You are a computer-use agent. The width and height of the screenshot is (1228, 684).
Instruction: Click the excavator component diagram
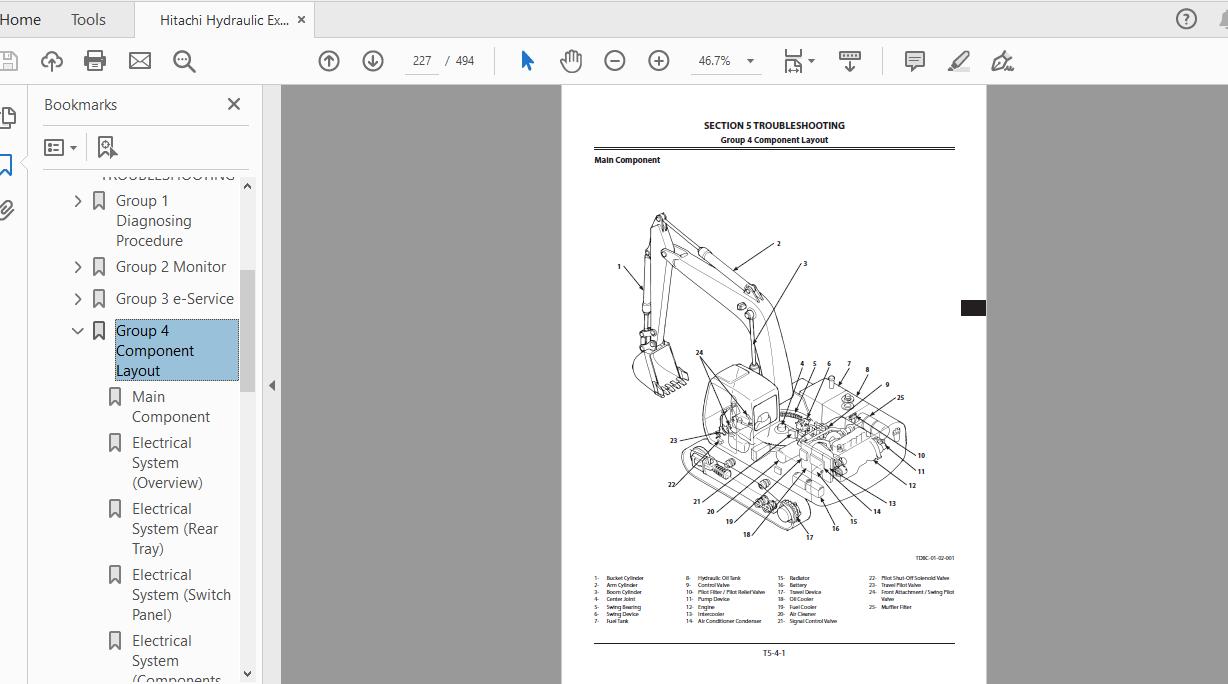pos(772,377)
